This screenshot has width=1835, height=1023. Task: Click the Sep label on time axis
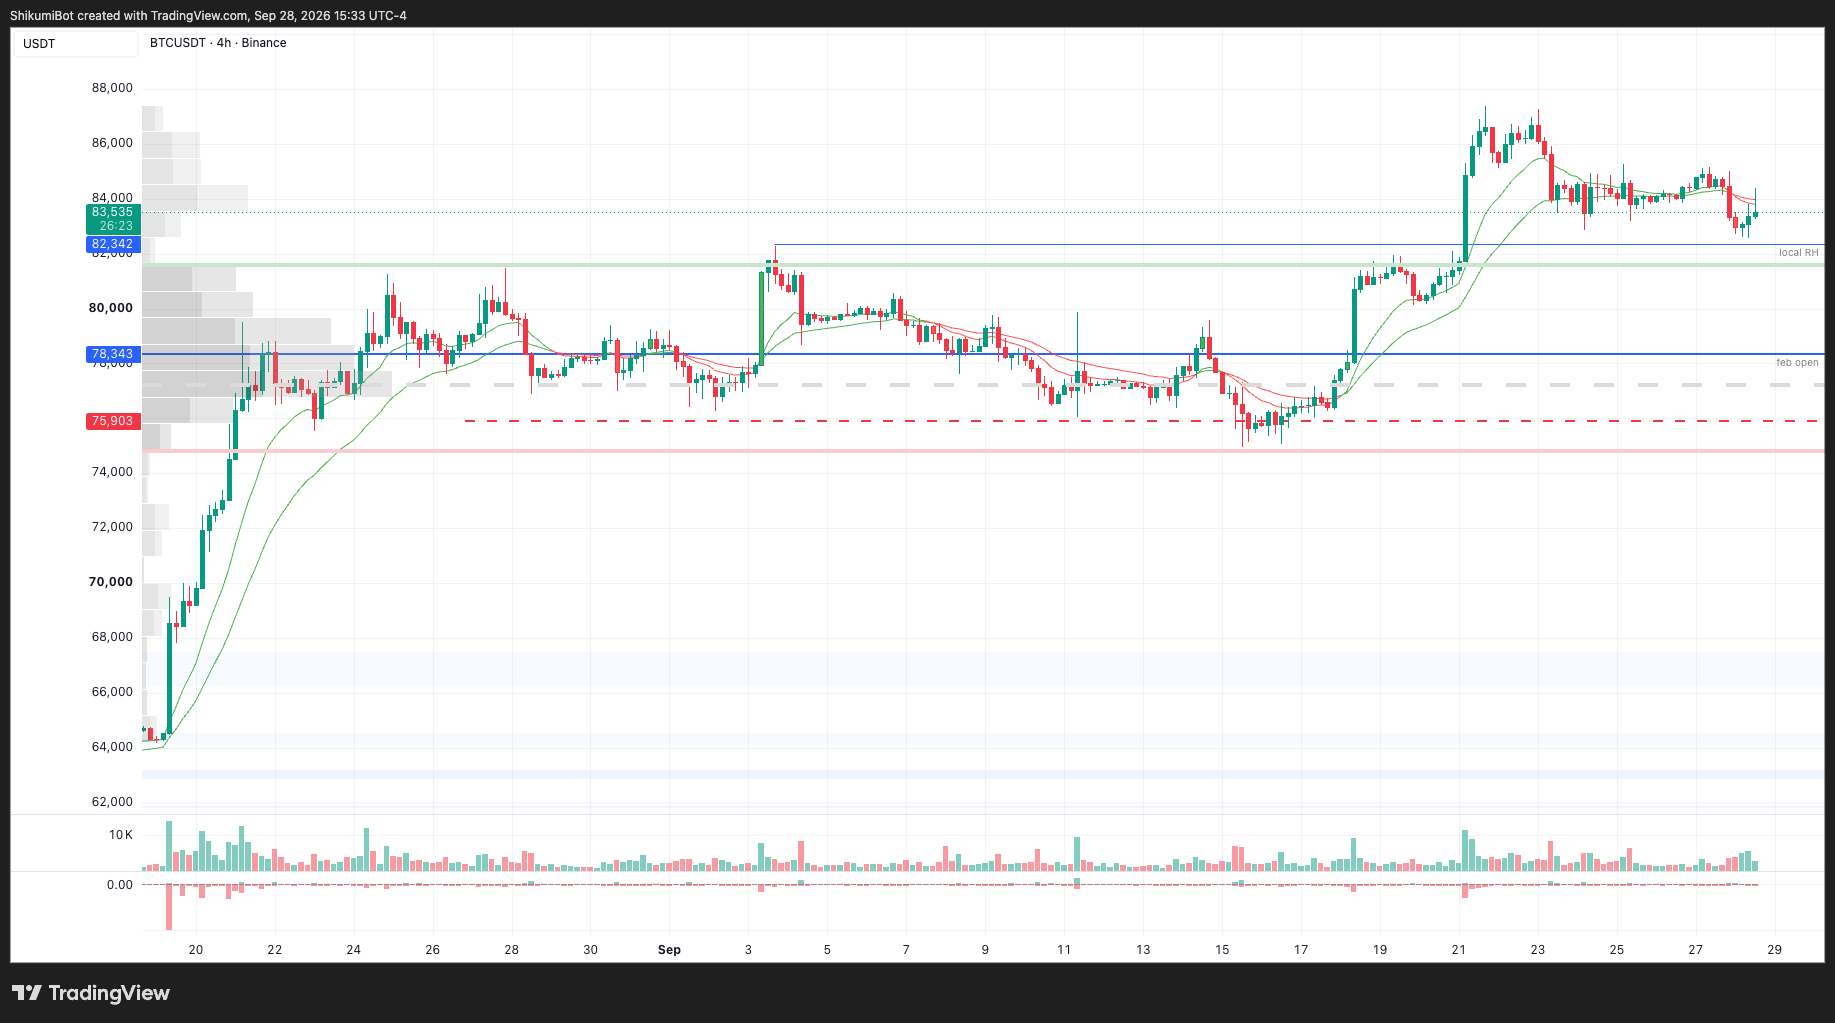click(669, 950)
